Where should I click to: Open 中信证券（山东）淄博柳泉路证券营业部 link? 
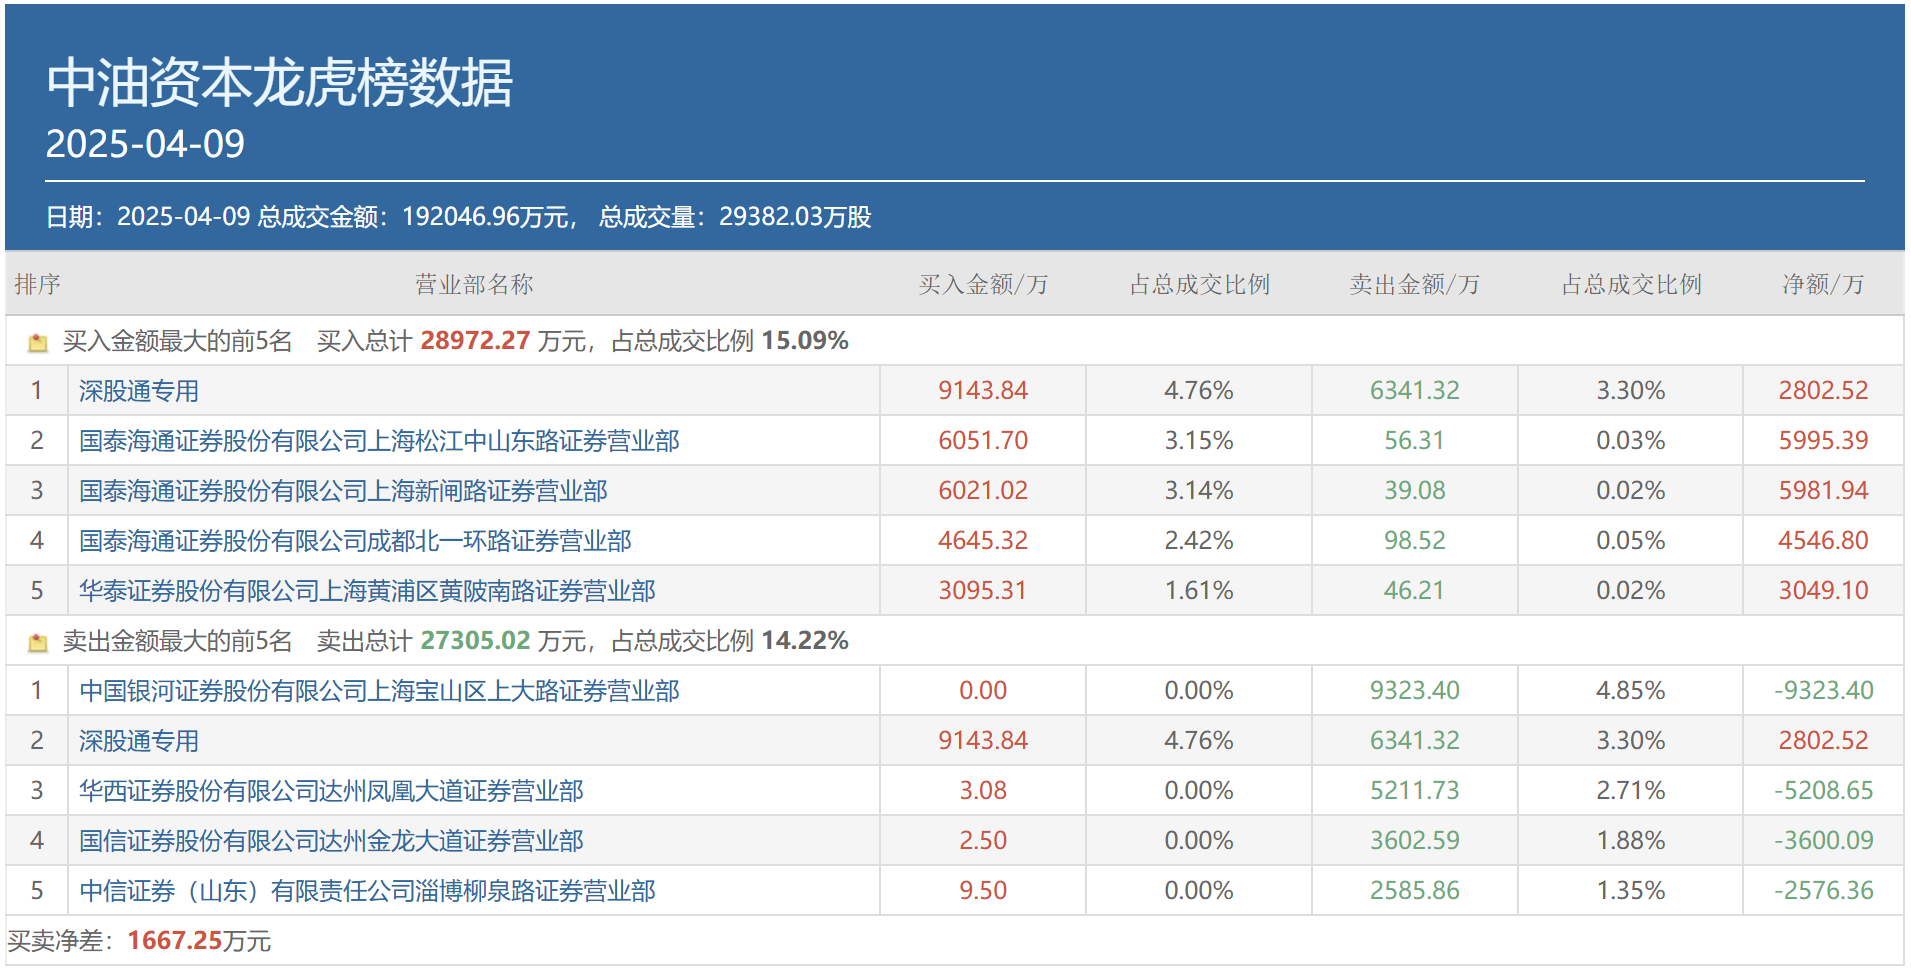pos(367,891)
